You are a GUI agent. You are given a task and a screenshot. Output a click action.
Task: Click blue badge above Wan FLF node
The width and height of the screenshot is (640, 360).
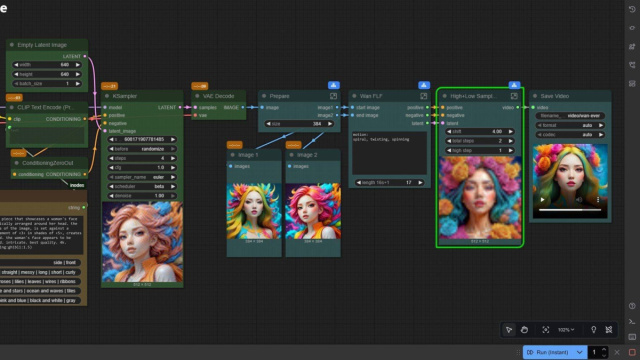click(424, 85)
